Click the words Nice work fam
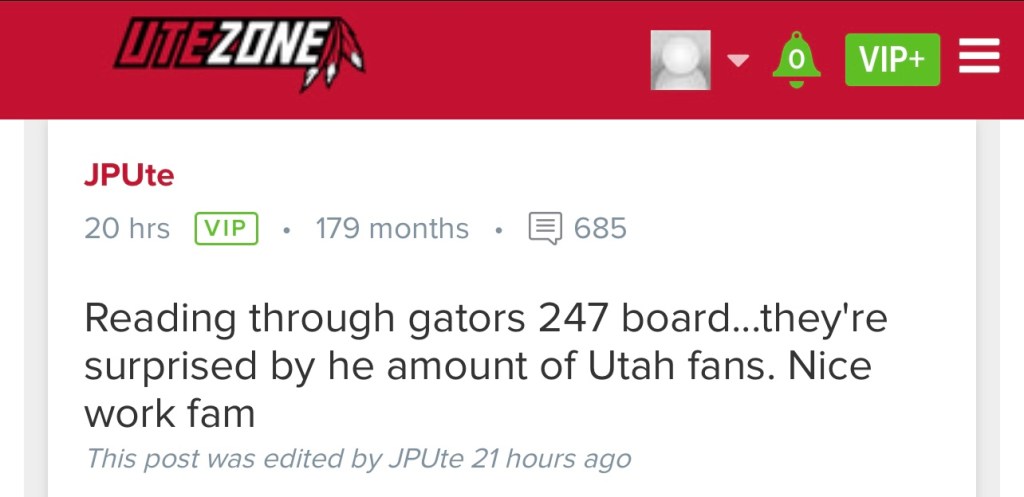 [x=170, y=411]
